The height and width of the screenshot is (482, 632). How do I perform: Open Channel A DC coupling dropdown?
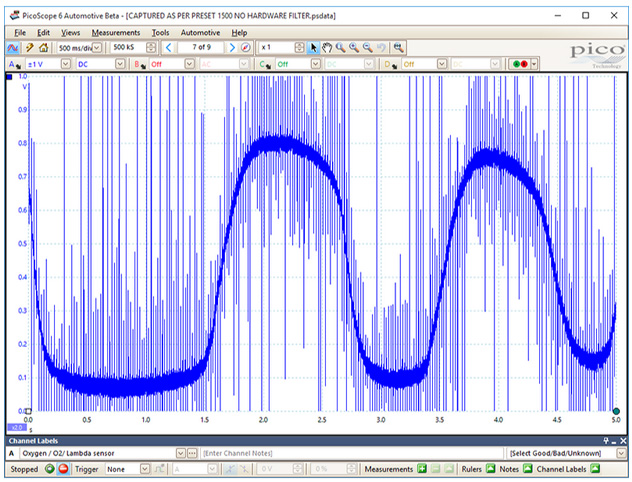(x=120, y=64)
